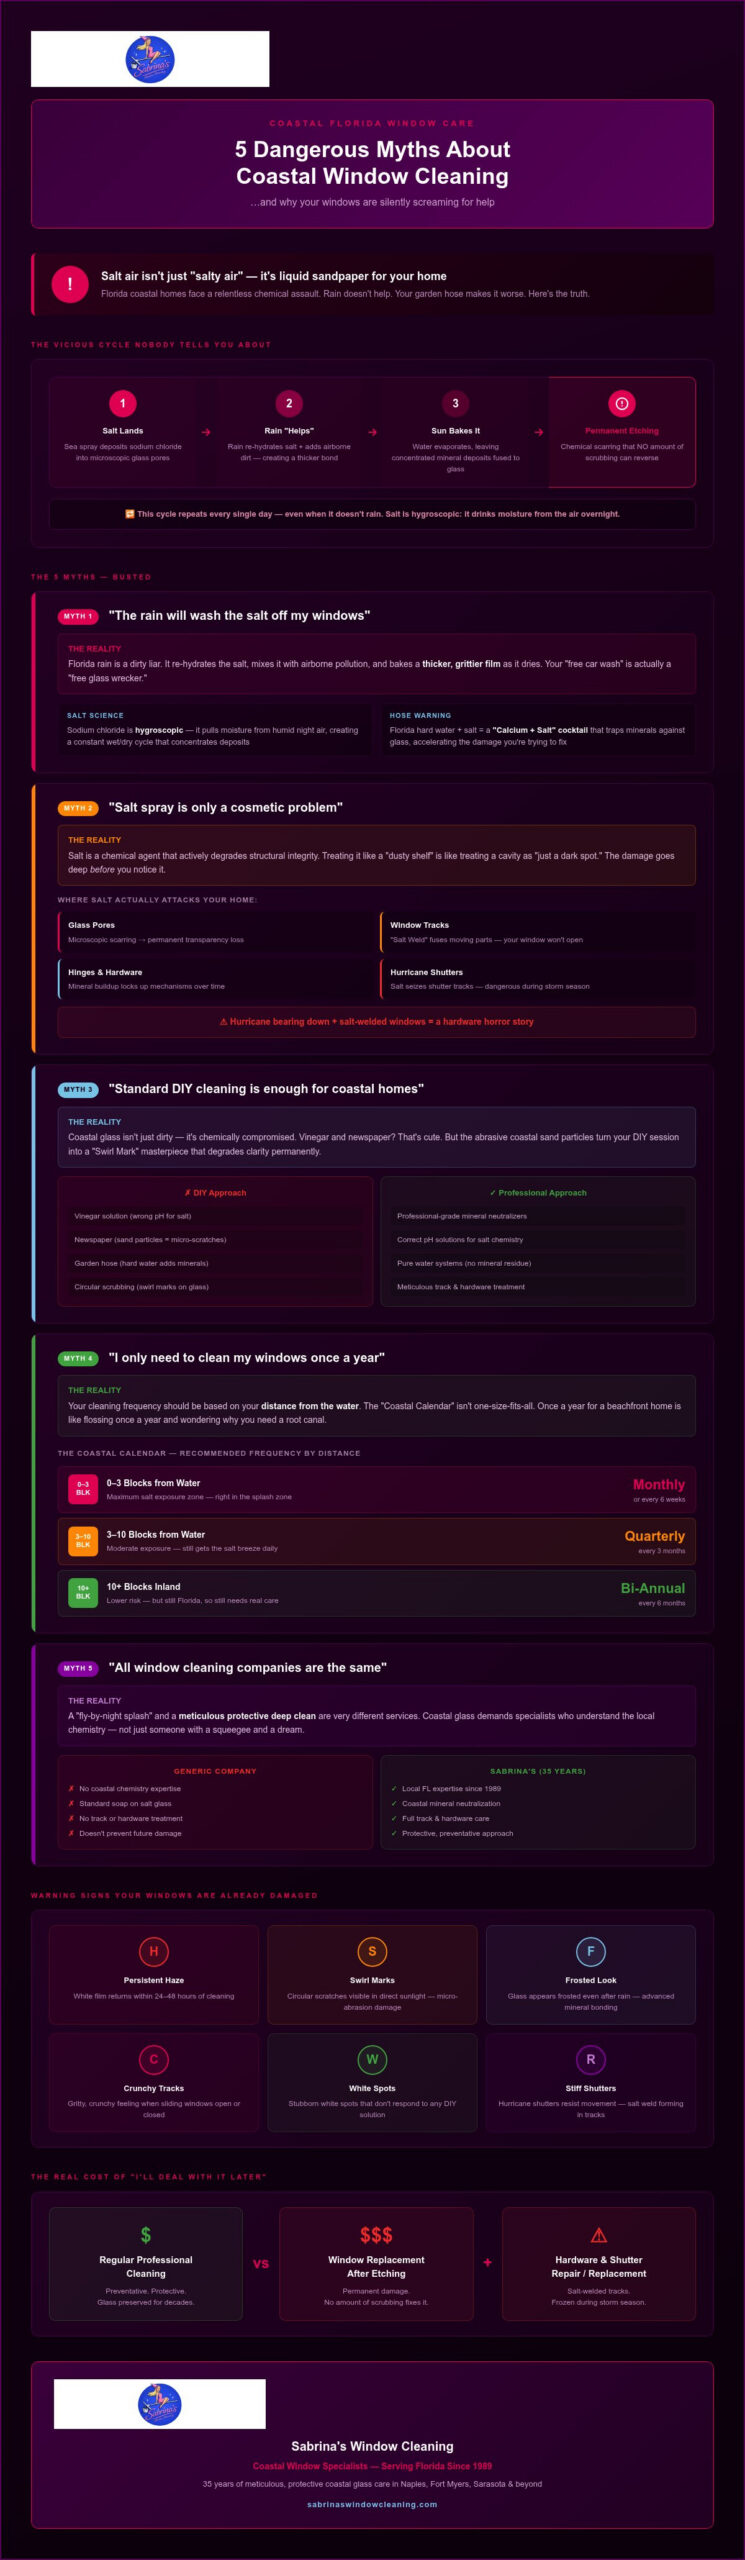Viewport: 745px width, 2560px height.
Task: Click the purple Myth 5 badge
Action: 78,1668
